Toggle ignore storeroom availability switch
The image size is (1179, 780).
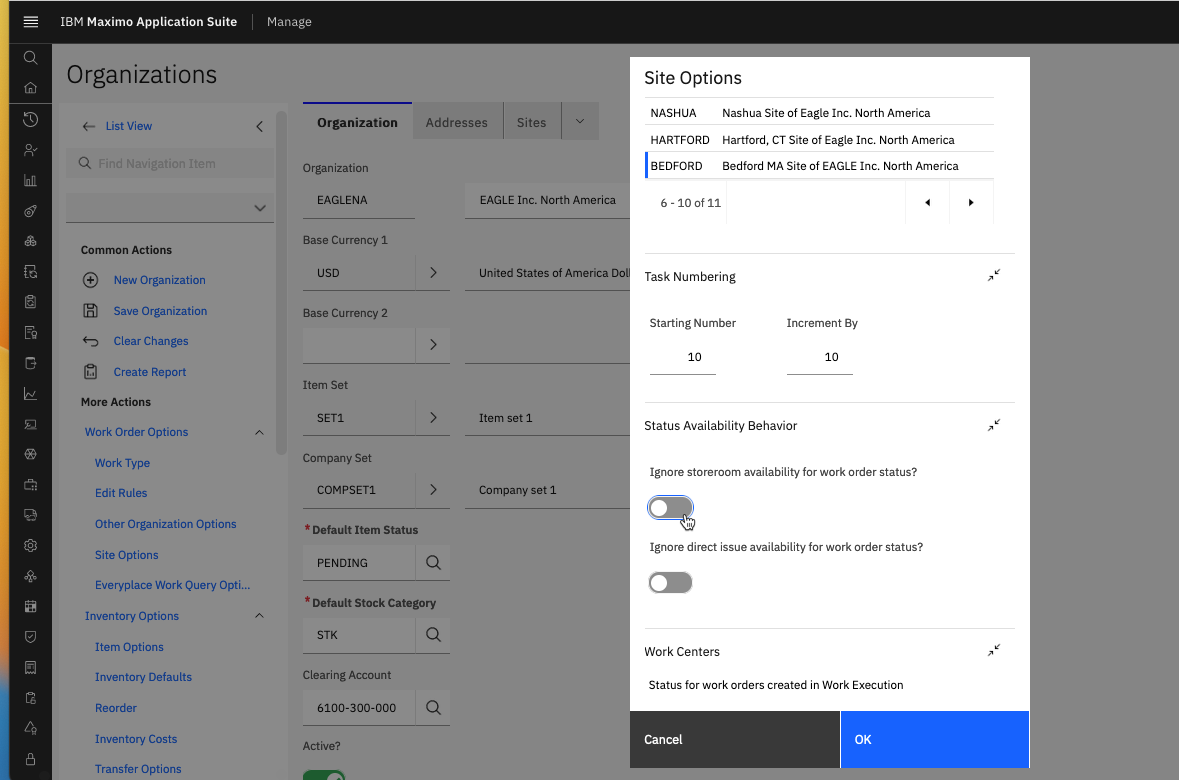click(x=670, y=508)
